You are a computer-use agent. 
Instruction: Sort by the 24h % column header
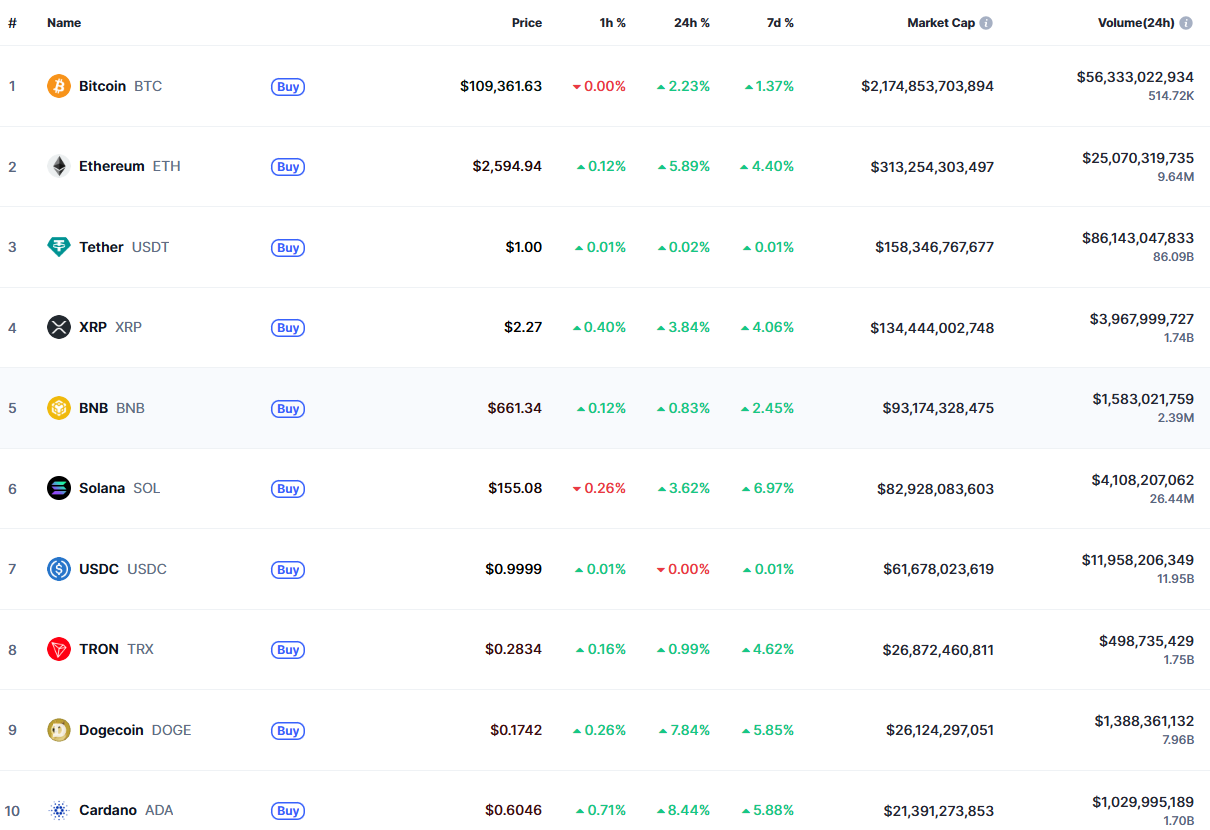tap(691, 23)
